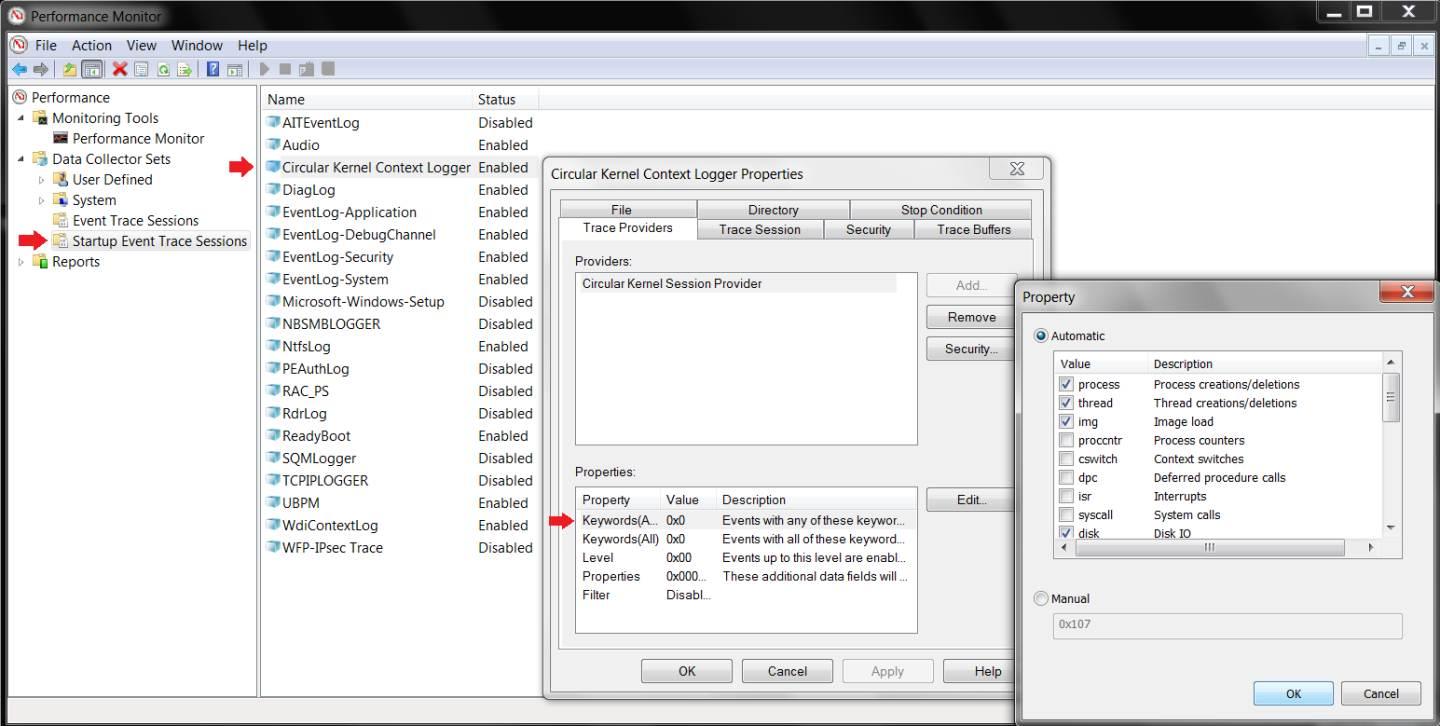Open the Action menu
Viewport: 1440px width, 726px height.
(x=91, y=45)
